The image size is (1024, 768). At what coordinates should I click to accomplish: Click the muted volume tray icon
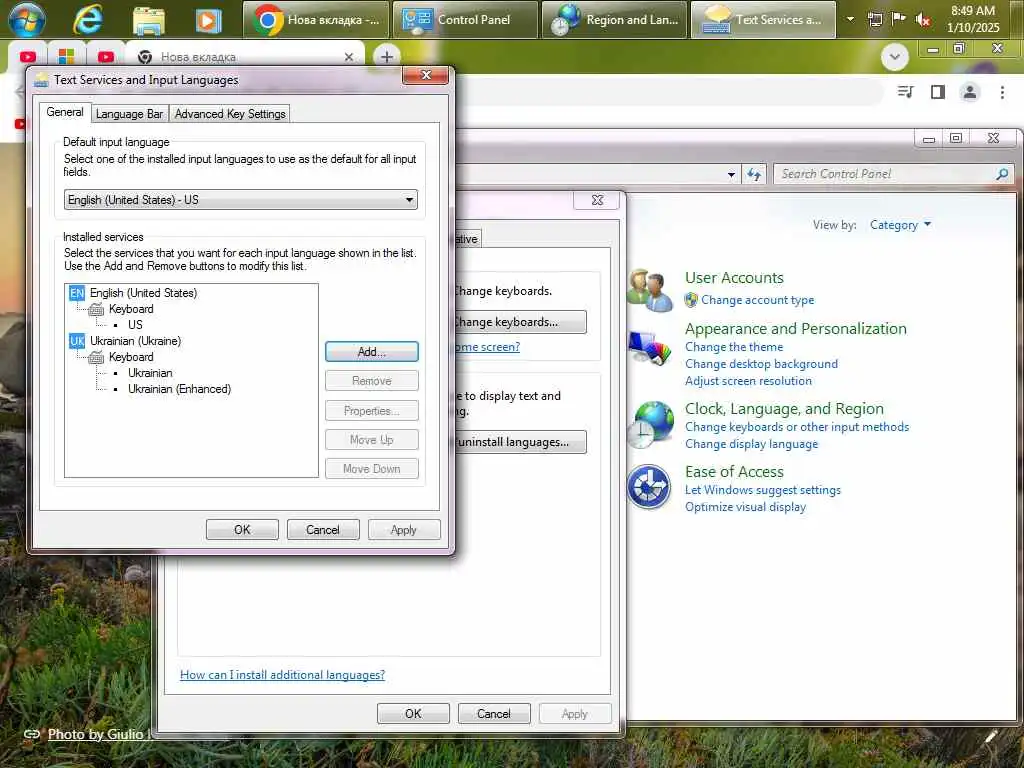tap(923, 20)
